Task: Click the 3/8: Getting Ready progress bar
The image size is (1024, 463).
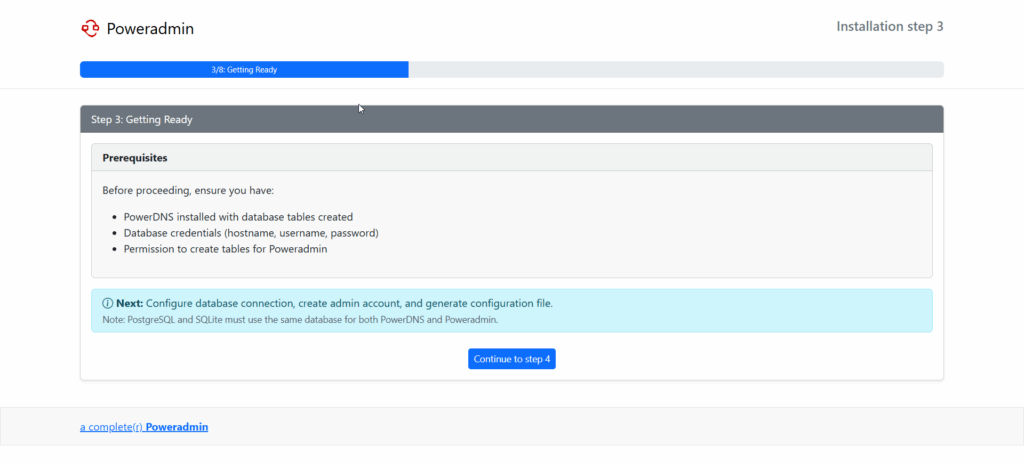Action: [244, 70]
